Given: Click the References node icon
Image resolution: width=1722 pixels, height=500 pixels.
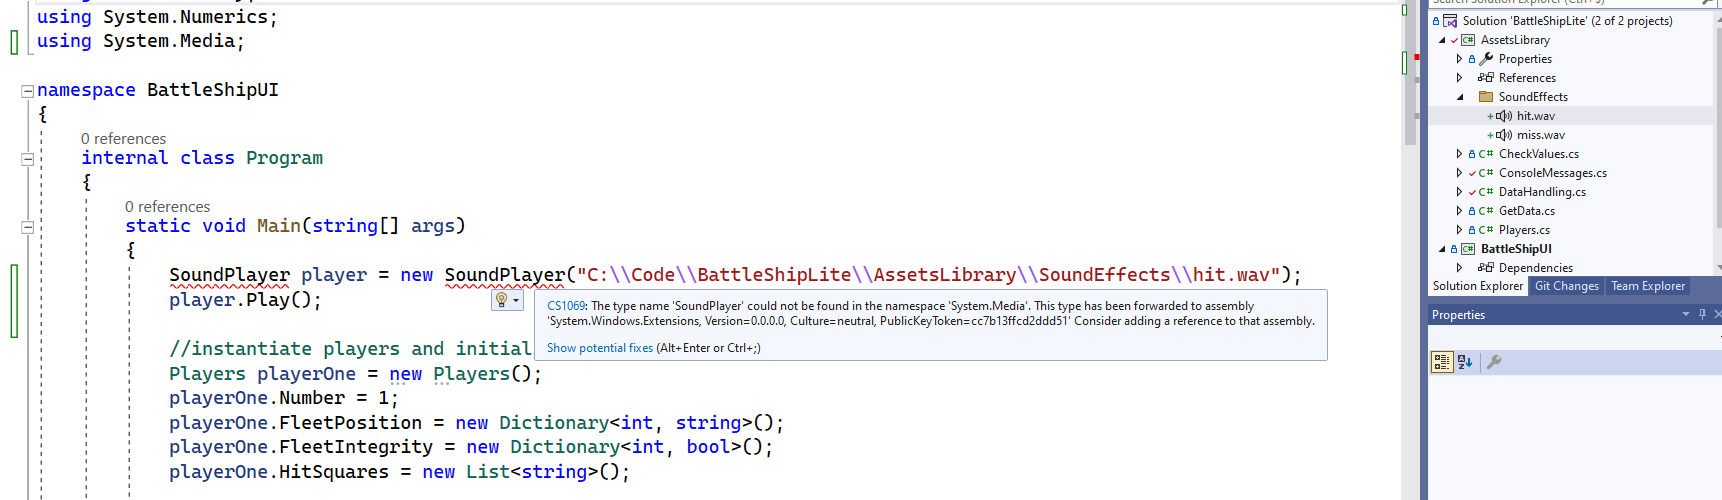Looking at the screenshot, I should [x=1486, y=78].
